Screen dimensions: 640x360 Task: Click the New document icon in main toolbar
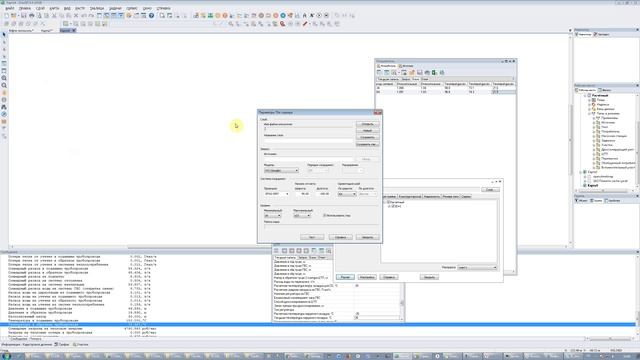7,16
